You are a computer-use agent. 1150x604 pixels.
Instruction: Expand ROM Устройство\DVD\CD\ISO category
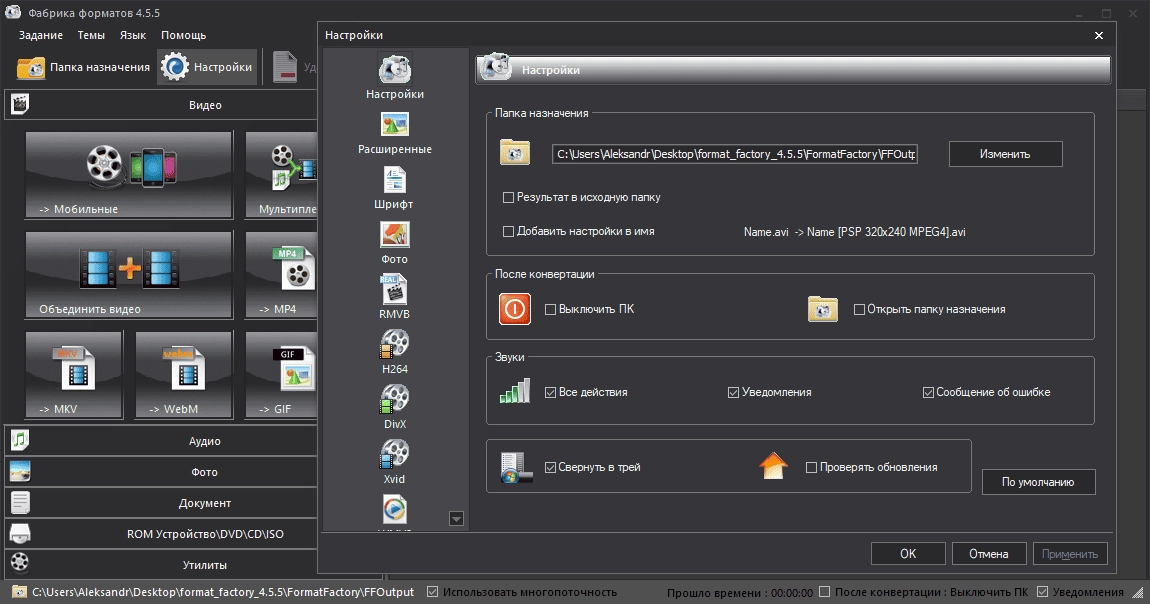[161, 534]
